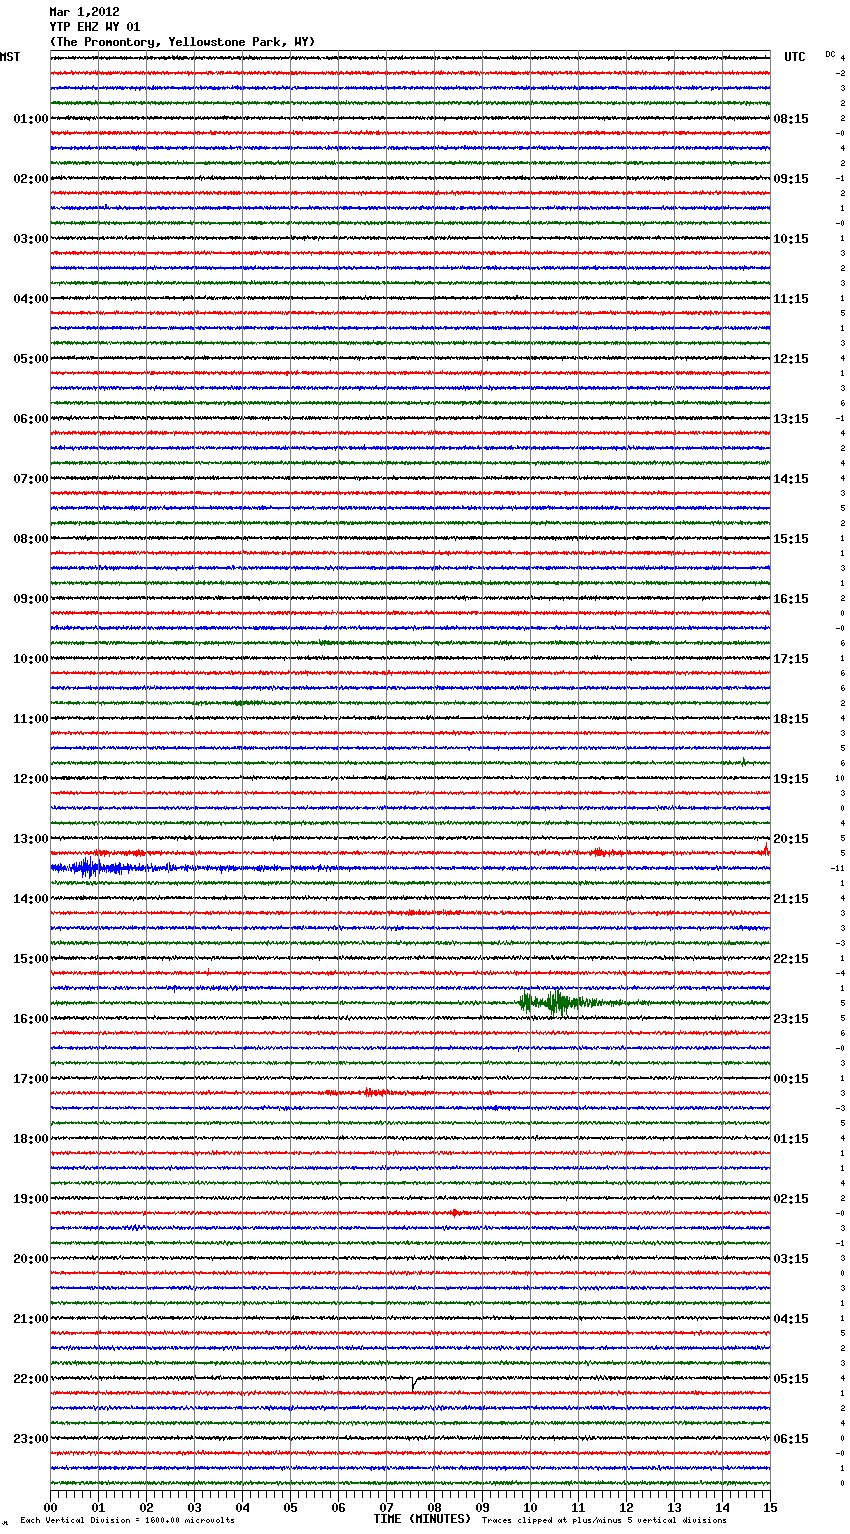Click the 17:00 MST time label
Image resolution: width=850 pixels, height=1534 pixels.
point(30,1079)
